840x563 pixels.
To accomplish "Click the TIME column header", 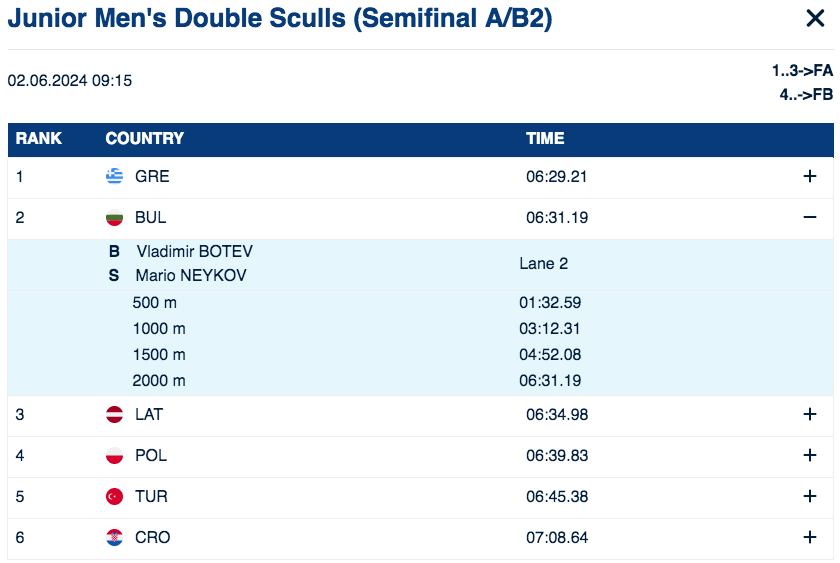I will tap(545, 139).
